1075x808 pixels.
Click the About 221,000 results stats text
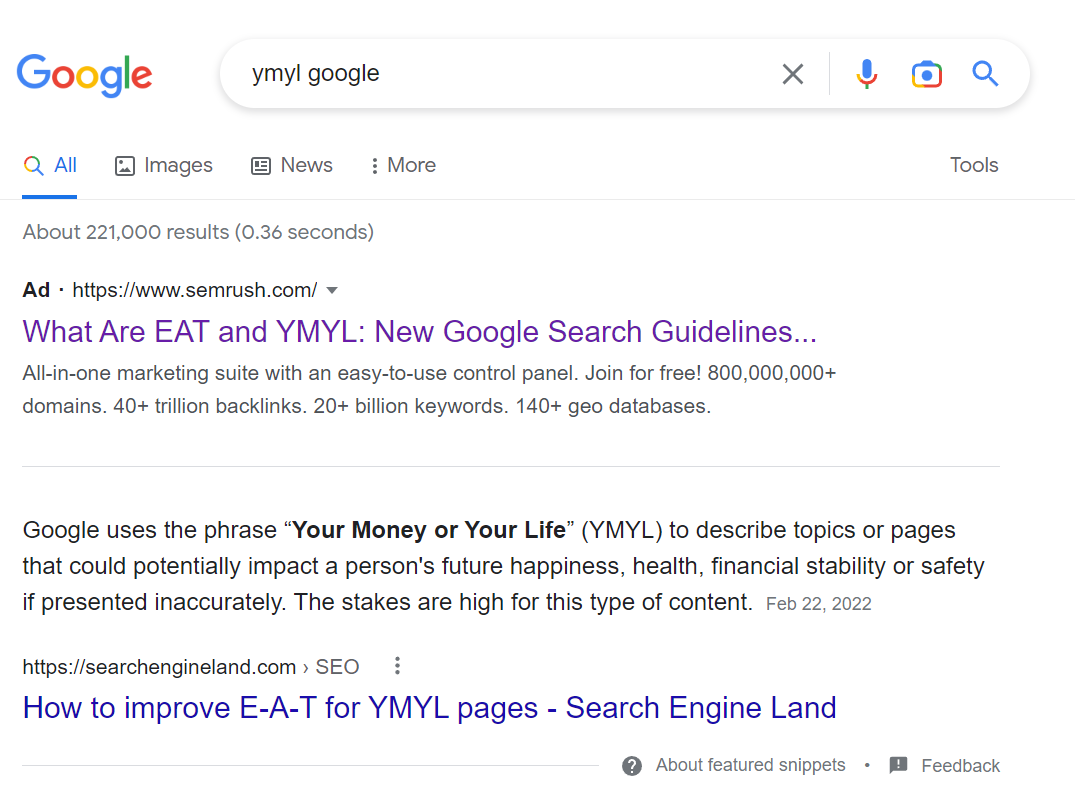click(198, 232)
